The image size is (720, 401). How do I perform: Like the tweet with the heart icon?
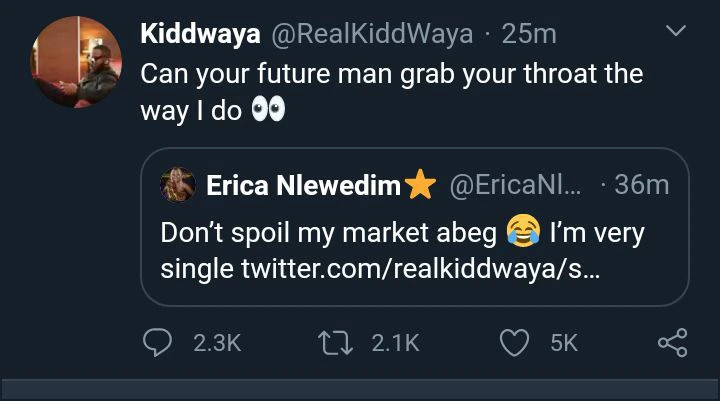(514, 343)
